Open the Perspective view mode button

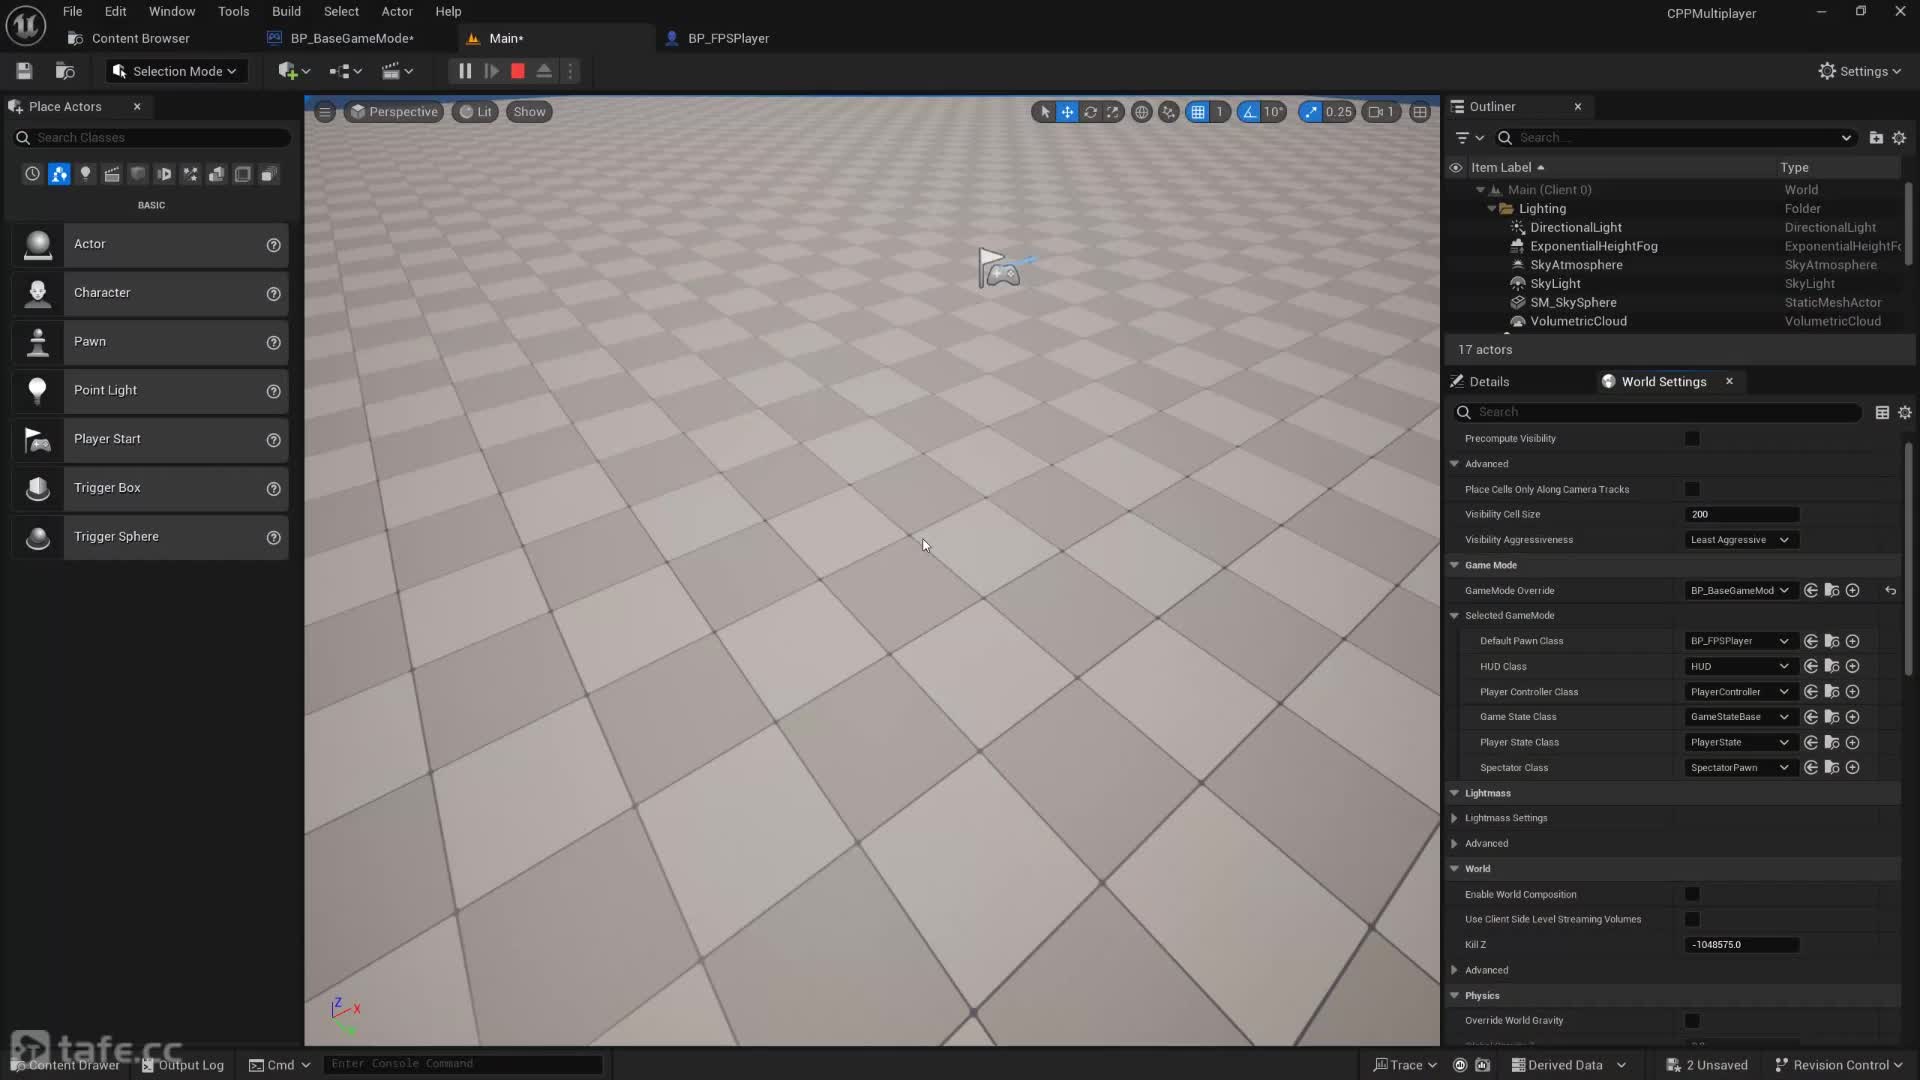coord(394,112)
